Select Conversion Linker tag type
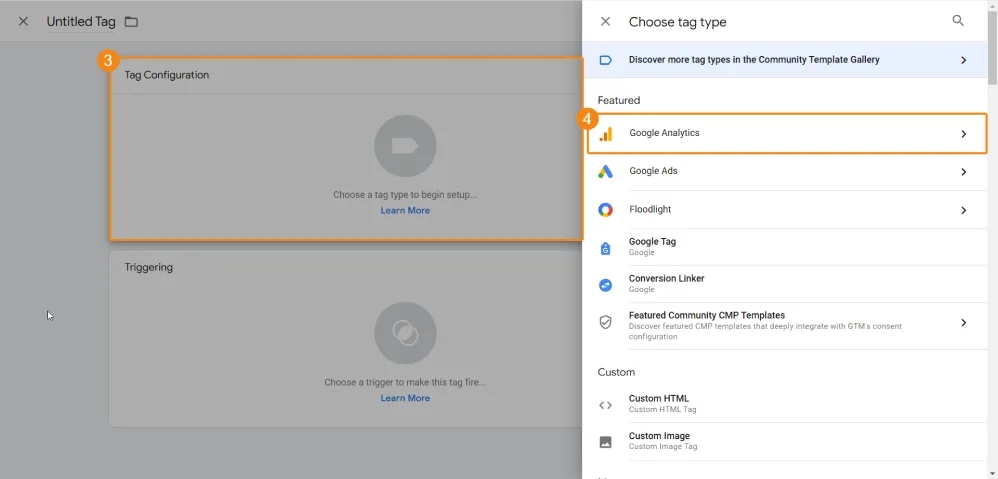 coord(786,284)
